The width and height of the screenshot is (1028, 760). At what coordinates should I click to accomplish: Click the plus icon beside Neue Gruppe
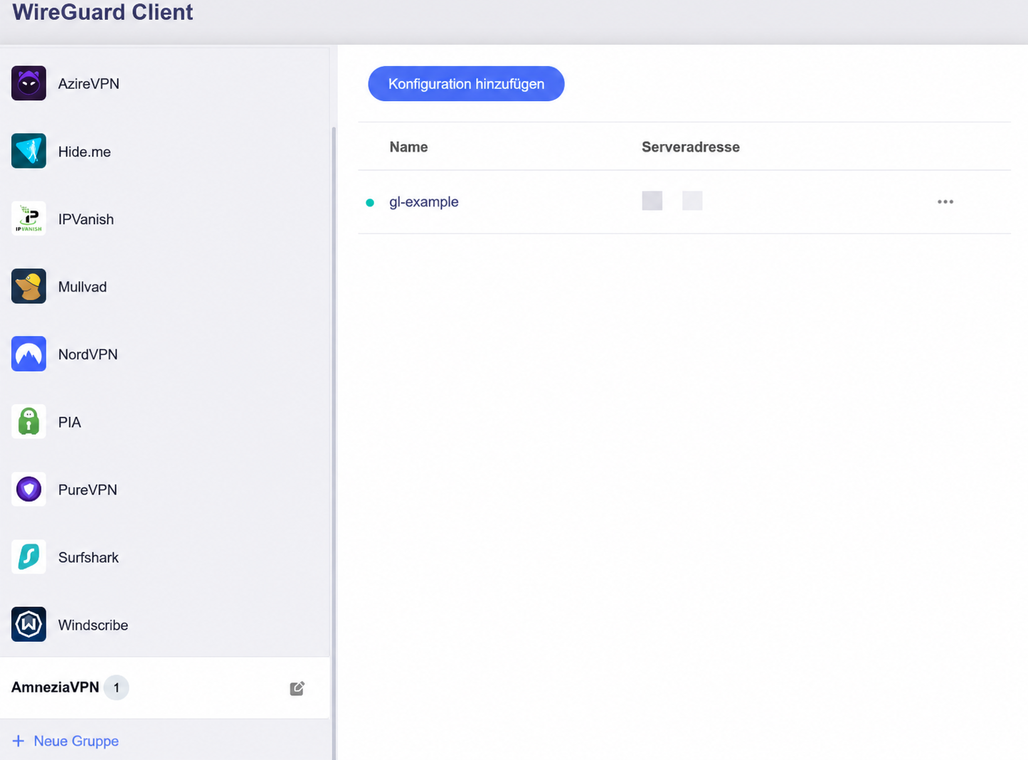18,741
